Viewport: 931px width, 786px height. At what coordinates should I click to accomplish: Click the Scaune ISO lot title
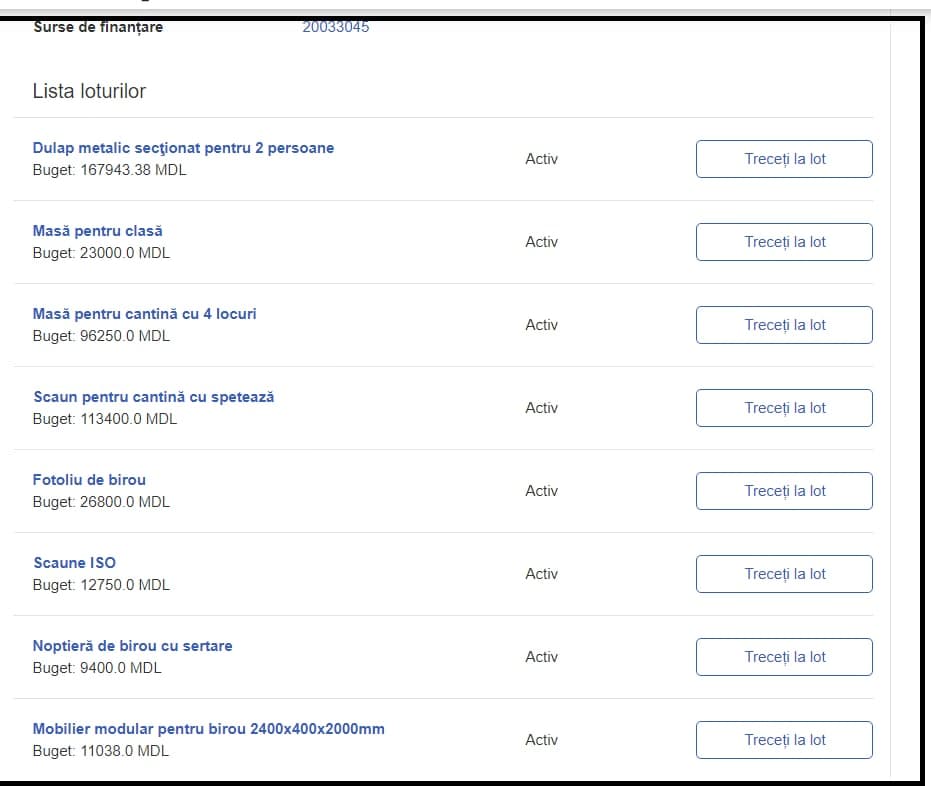coord(74,563)
